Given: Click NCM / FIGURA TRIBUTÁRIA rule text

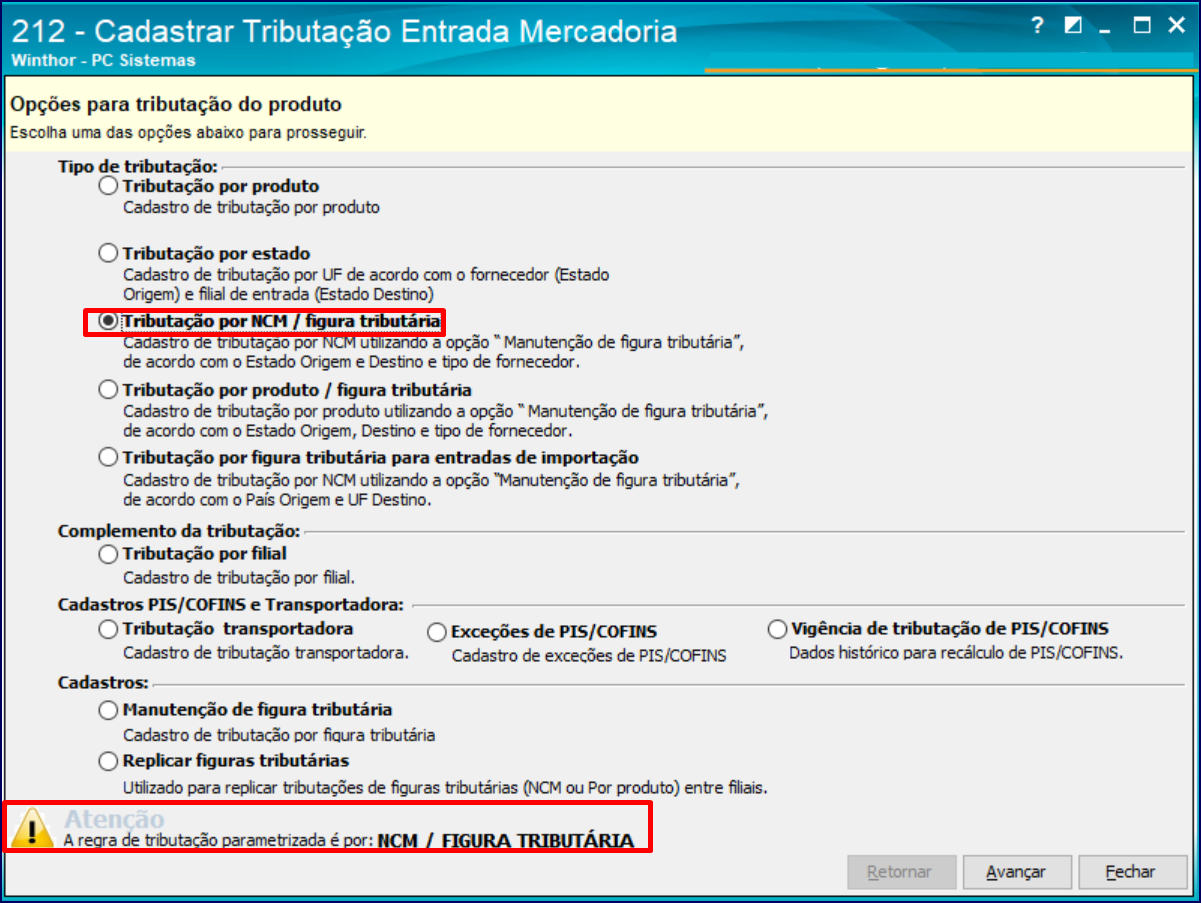Looking at the screenshot, I should 506,841.
